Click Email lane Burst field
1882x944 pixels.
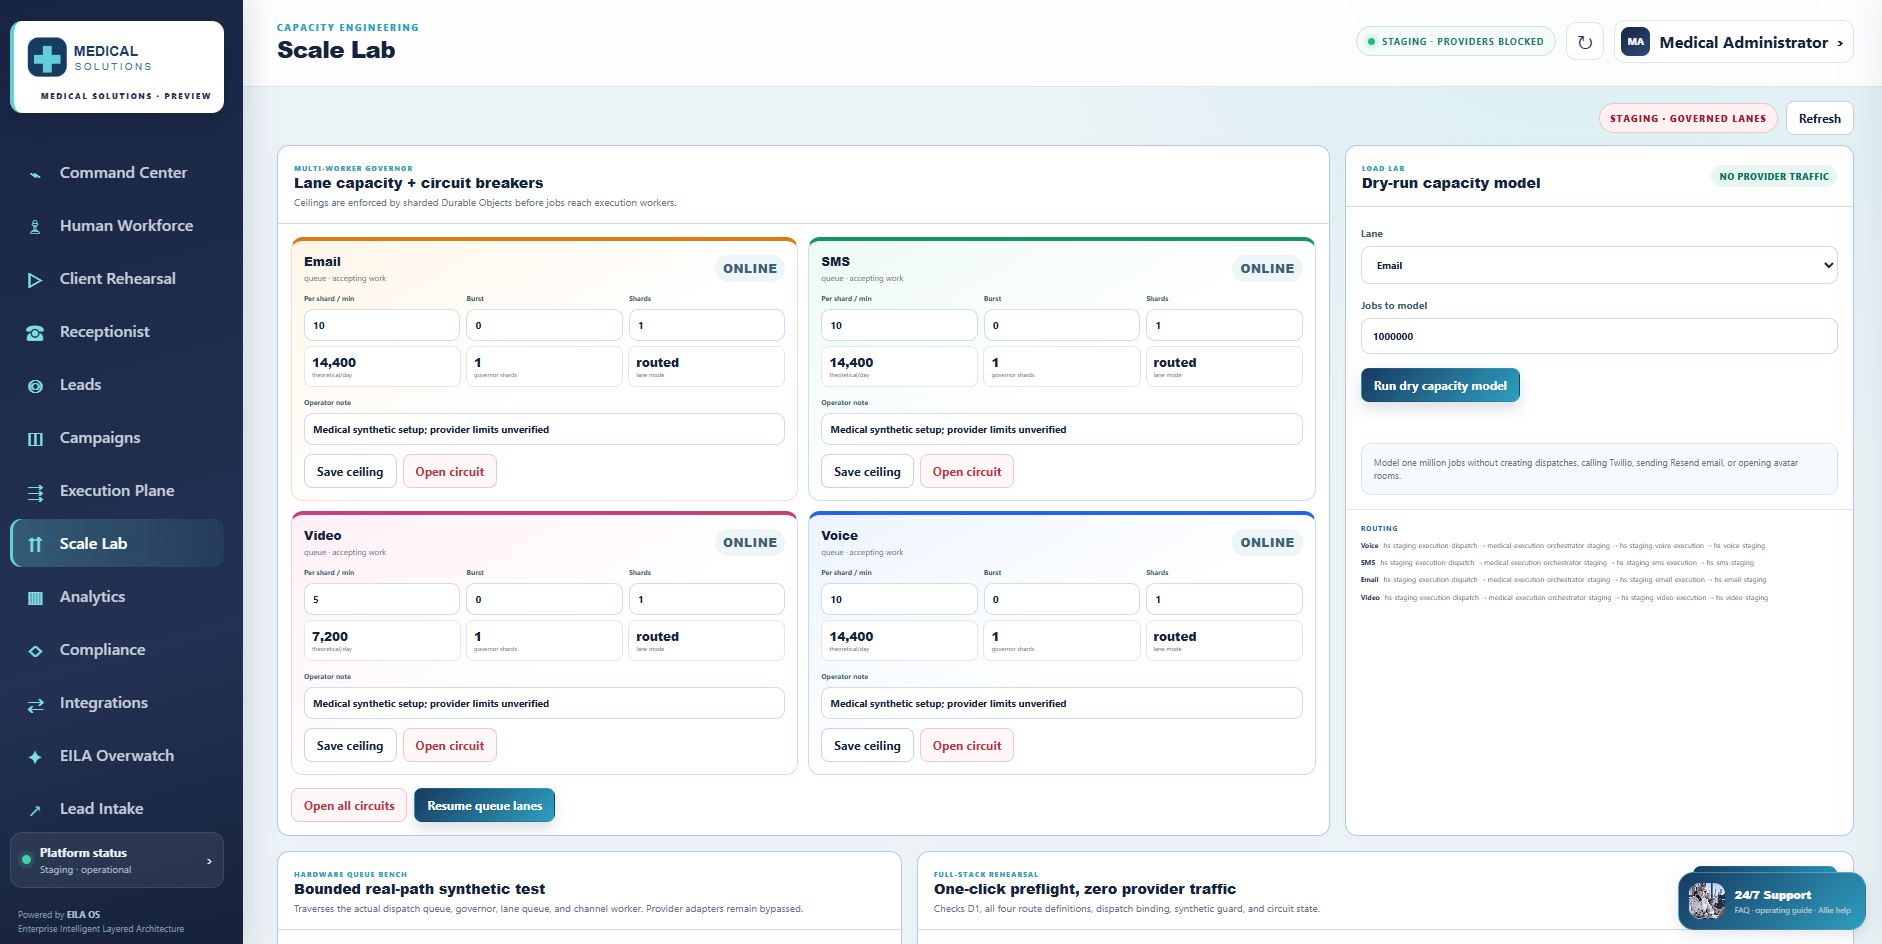(x=544, y=325)
